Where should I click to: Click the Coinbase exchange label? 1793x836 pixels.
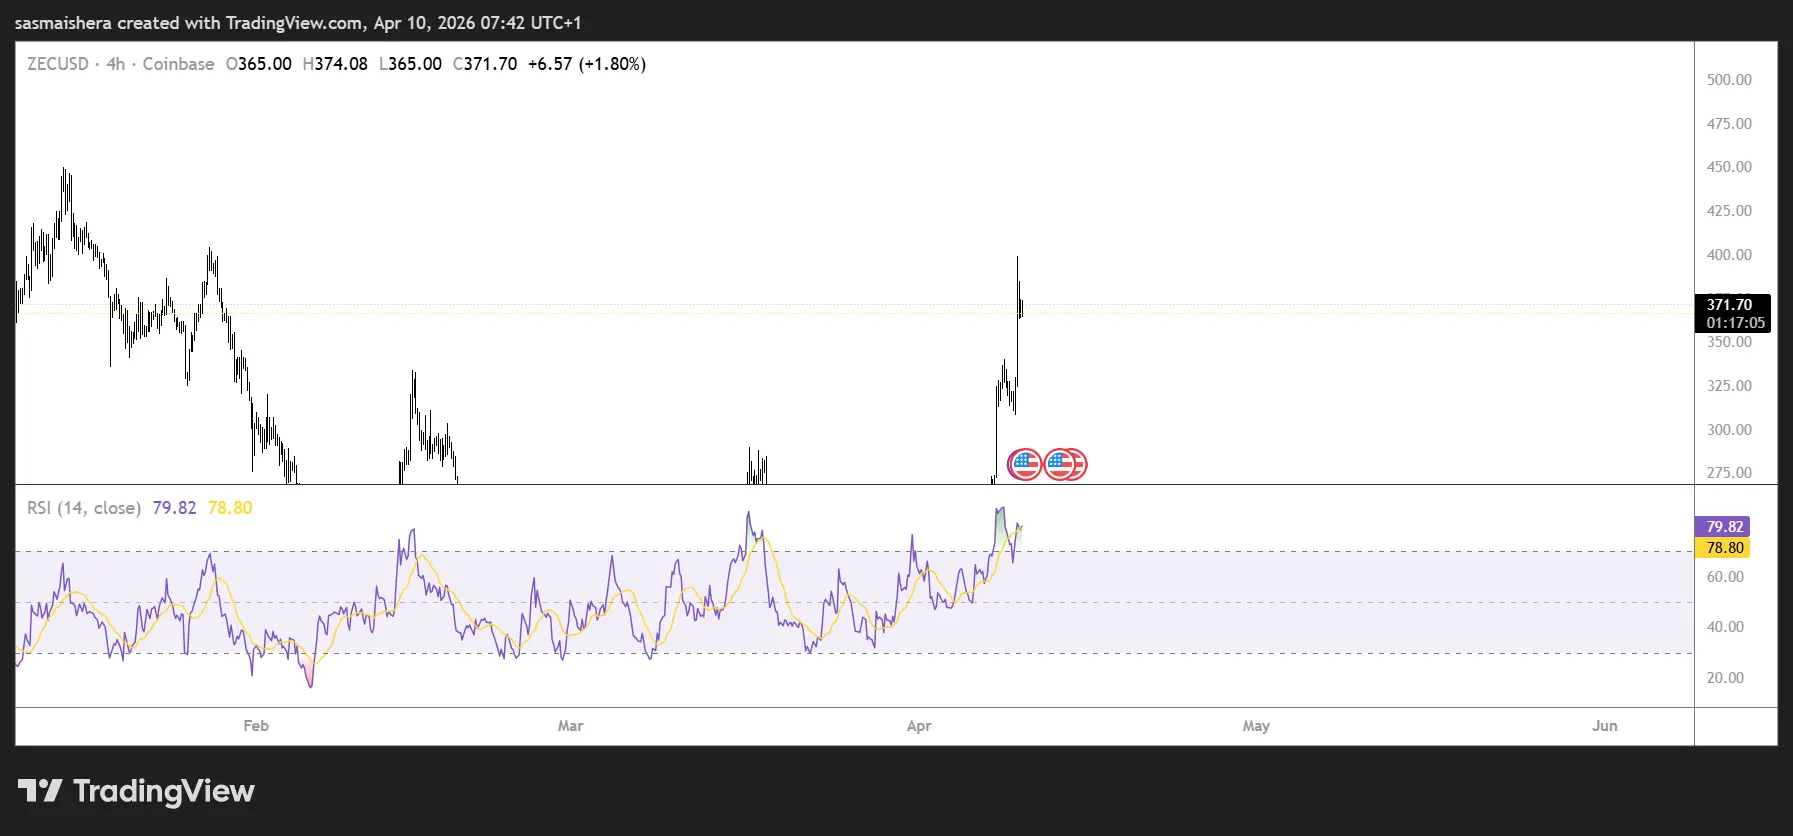[178, 64]
